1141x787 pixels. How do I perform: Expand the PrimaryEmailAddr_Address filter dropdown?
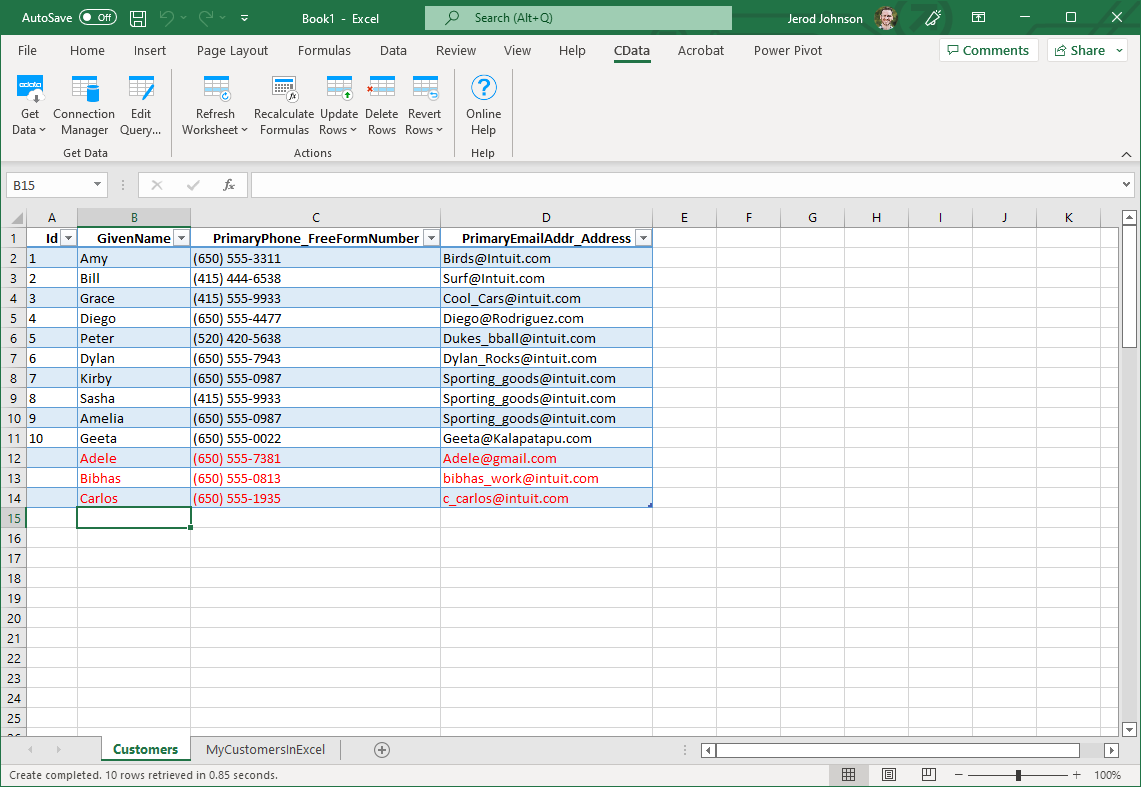(643, 238)
